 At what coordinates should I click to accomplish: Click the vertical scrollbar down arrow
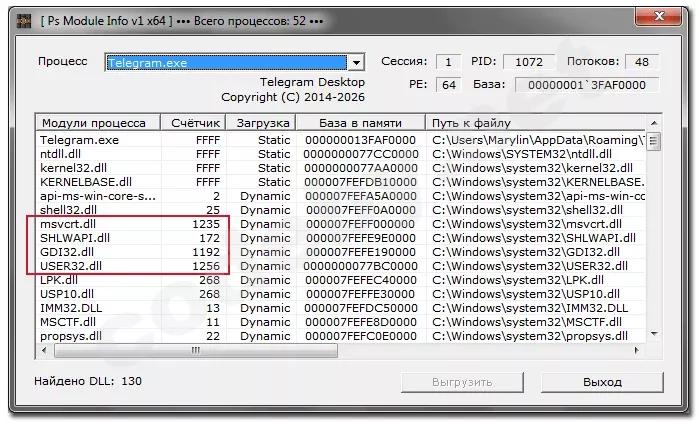click(654, 334)
